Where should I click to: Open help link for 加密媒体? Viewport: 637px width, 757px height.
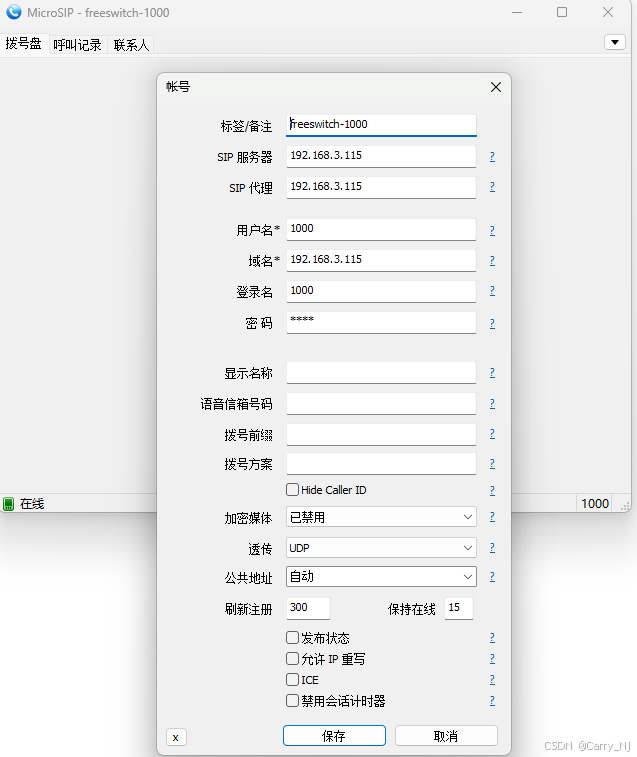(x=492, y=517)
